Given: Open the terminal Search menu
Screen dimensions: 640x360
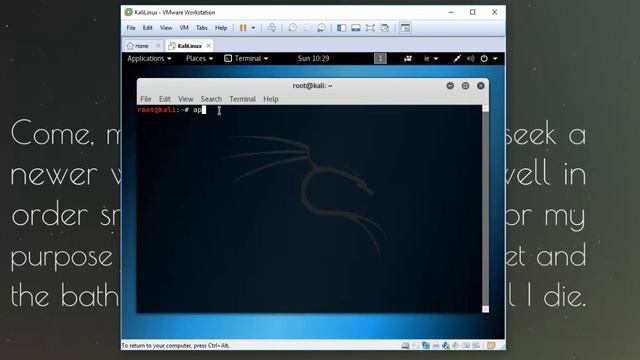Looking at the screenshot, I should pos(211,99).
